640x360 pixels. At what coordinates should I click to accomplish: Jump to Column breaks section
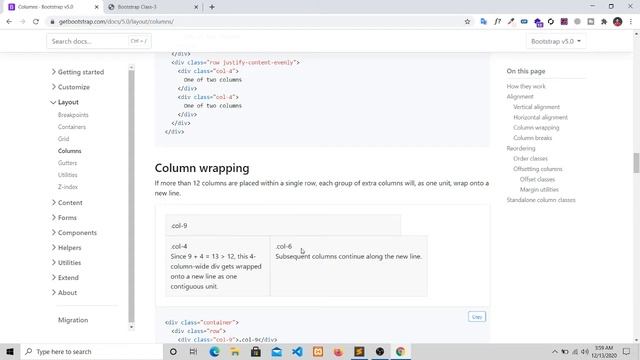(532, 138)
